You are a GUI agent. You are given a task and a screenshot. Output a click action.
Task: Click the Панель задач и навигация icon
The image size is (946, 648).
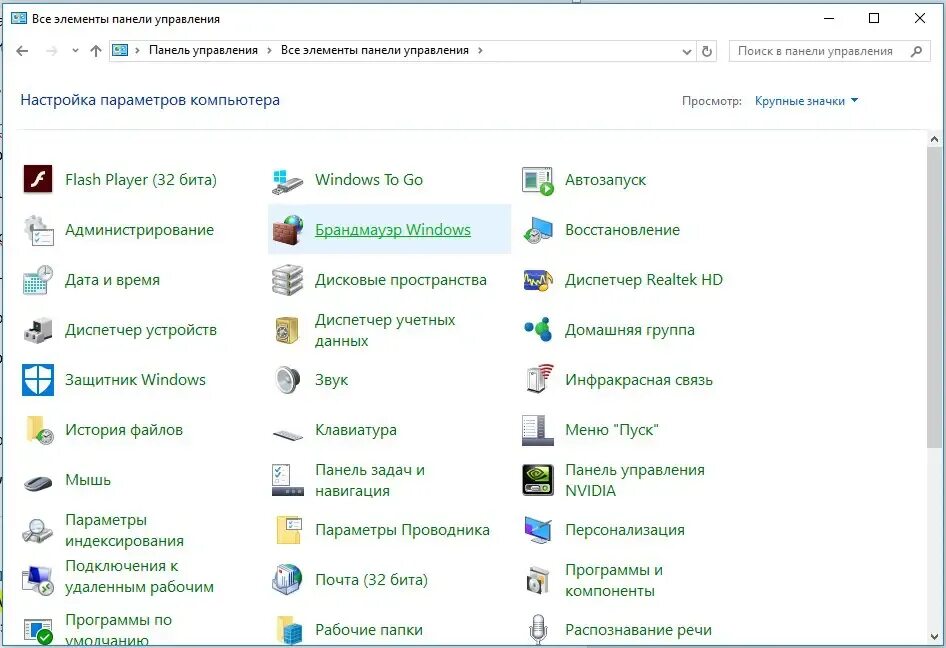coord(288,480)
